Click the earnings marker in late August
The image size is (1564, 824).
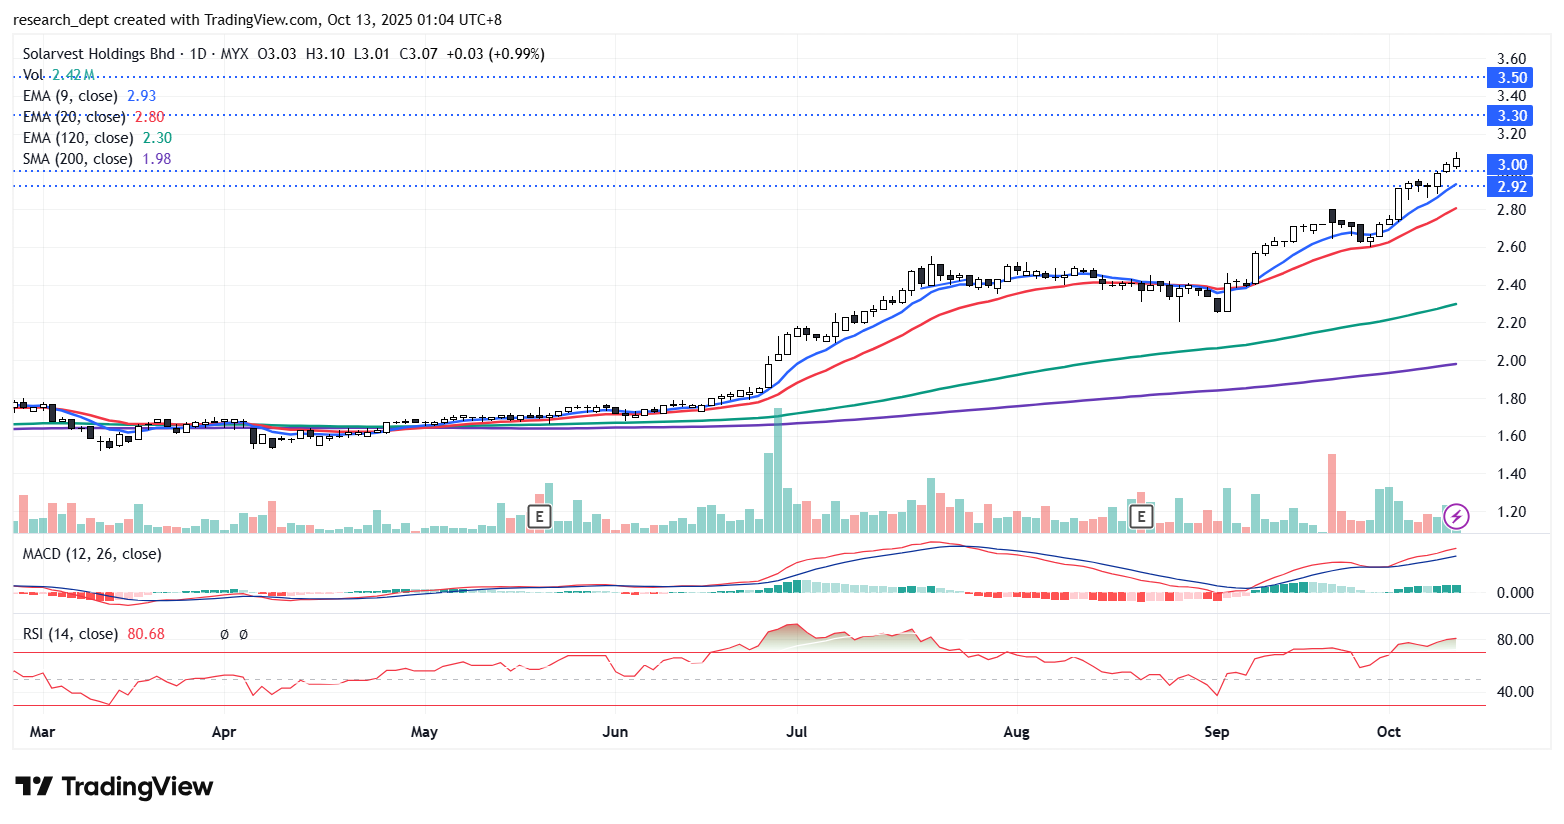click(x=1140, y=517)
